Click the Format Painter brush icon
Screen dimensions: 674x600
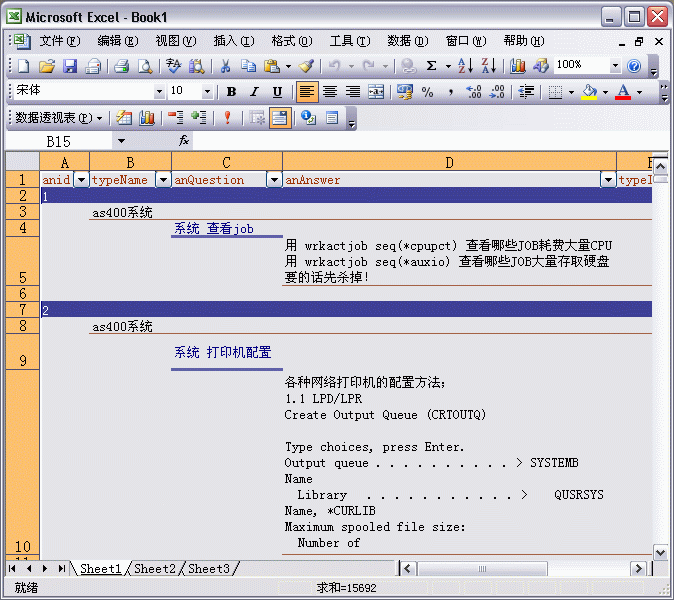[x=306, y=66]
